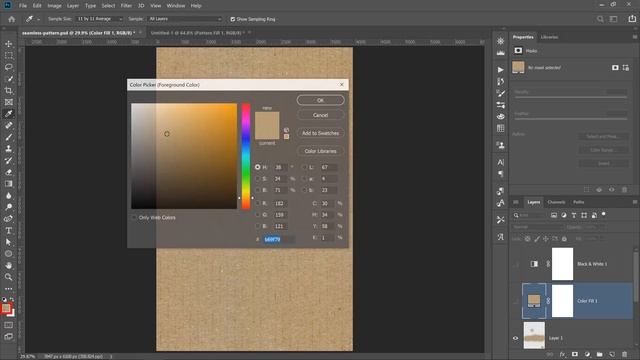Screen dimensions: 640x360
Task: Select the Zoom magnifier tool
Action: pyautogui.click(x=9, y=277)
